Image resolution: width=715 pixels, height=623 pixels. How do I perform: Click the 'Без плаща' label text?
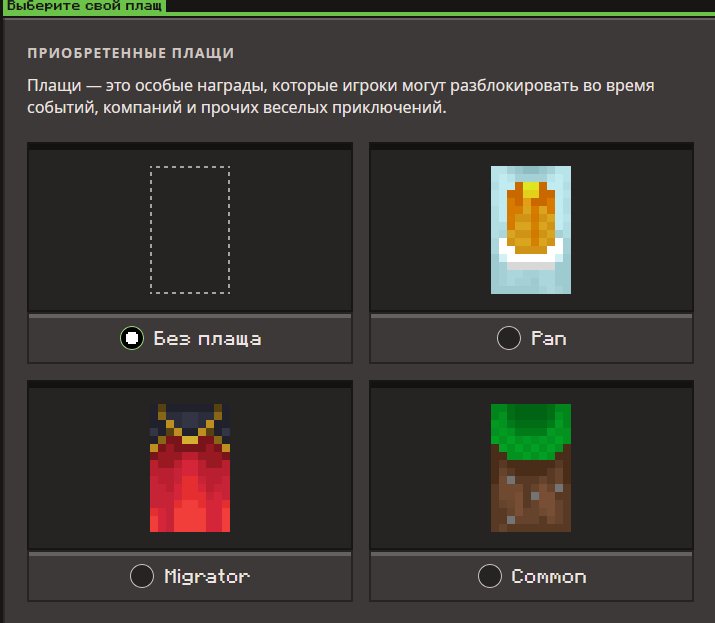tap(207, 338)
